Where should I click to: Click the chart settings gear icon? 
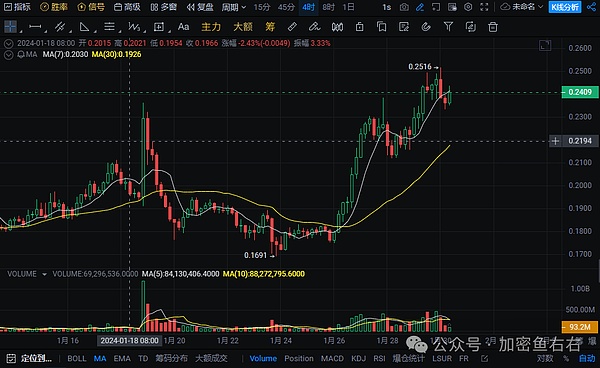(x=468, y=7)
